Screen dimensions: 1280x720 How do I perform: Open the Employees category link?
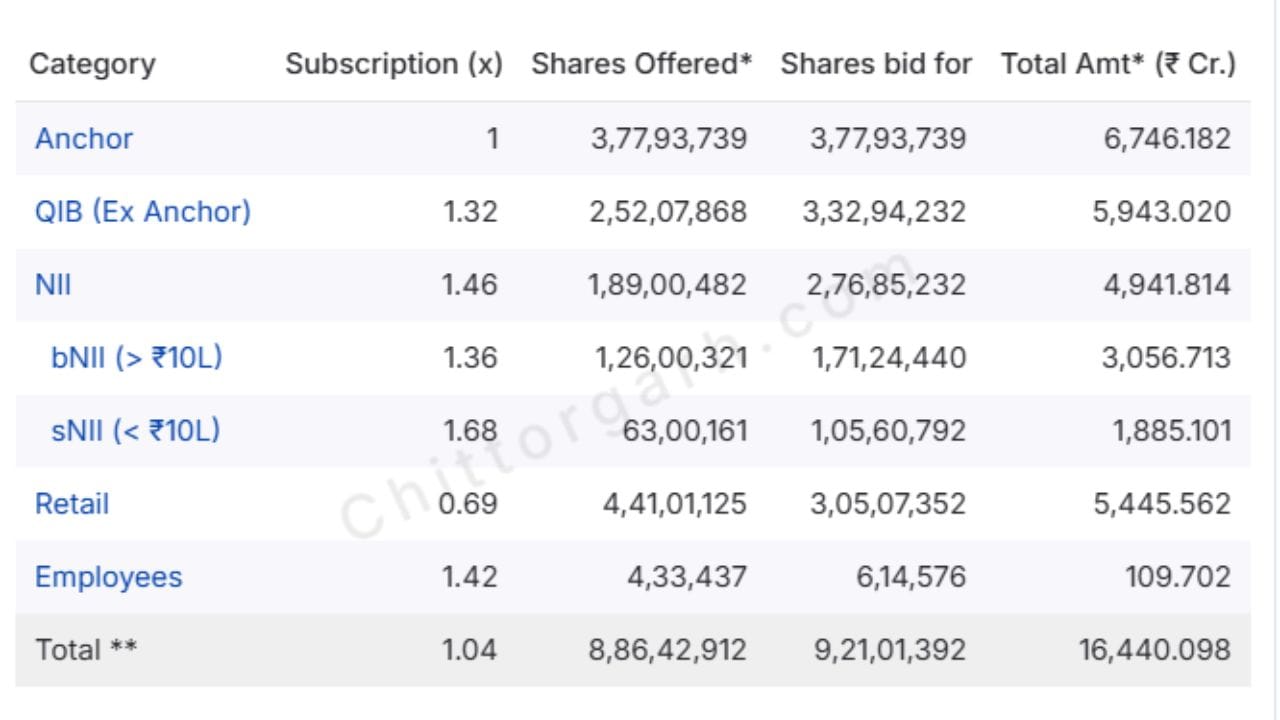point(109,578)
